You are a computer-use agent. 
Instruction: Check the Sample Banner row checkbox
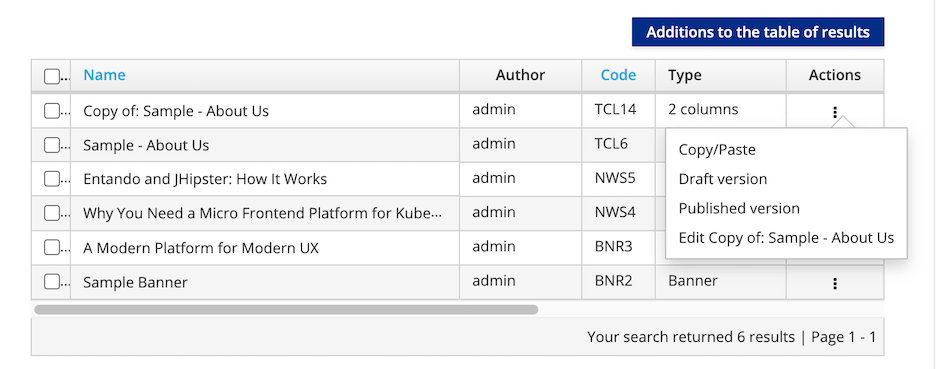pyautogui.click(x=51, y=282)
